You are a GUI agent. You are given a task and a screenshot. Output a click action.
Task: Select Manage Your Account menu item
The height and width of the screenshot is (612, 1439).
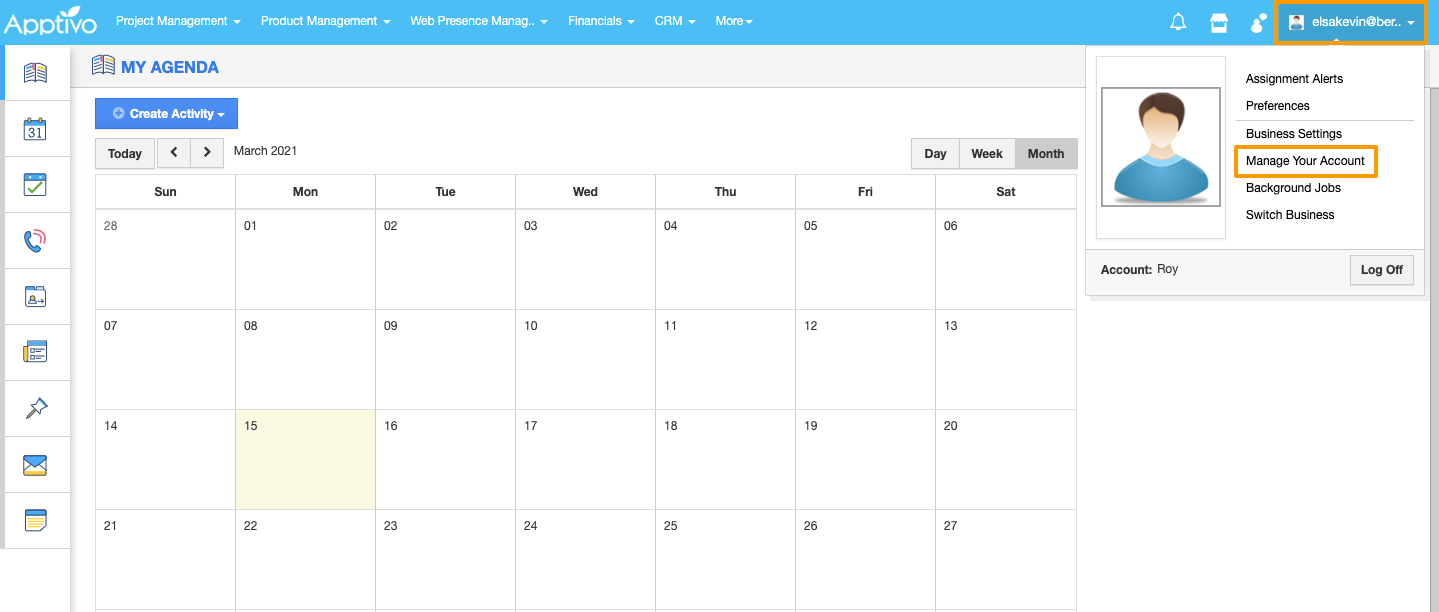(x=1305, y=161)
